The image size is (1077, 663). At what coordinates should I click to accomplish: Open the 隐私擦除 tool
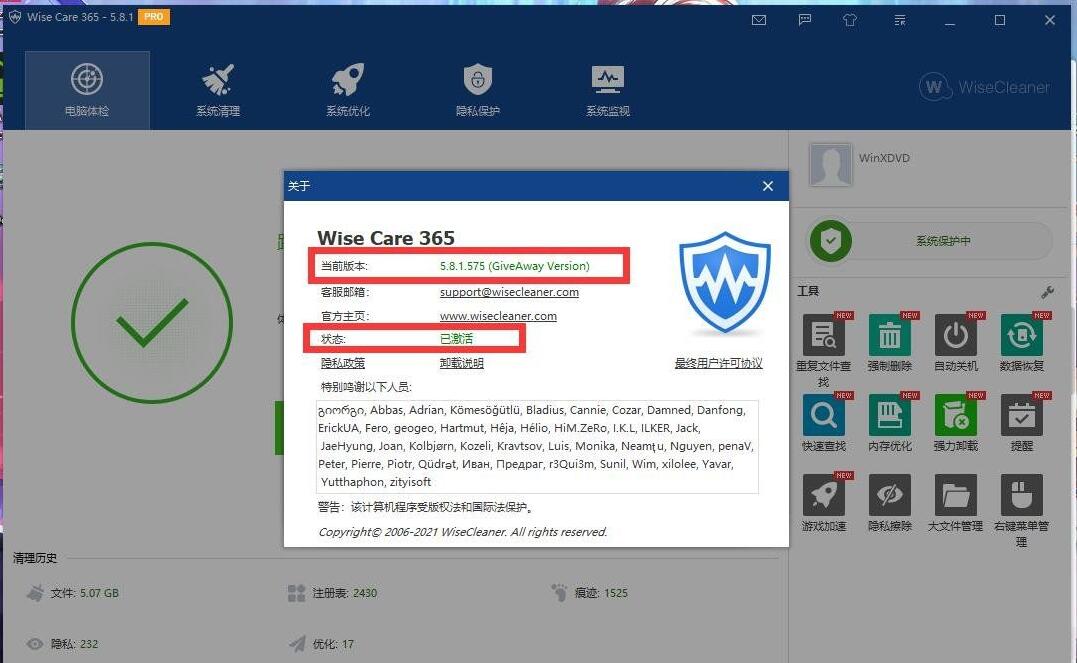coord(889,502)
